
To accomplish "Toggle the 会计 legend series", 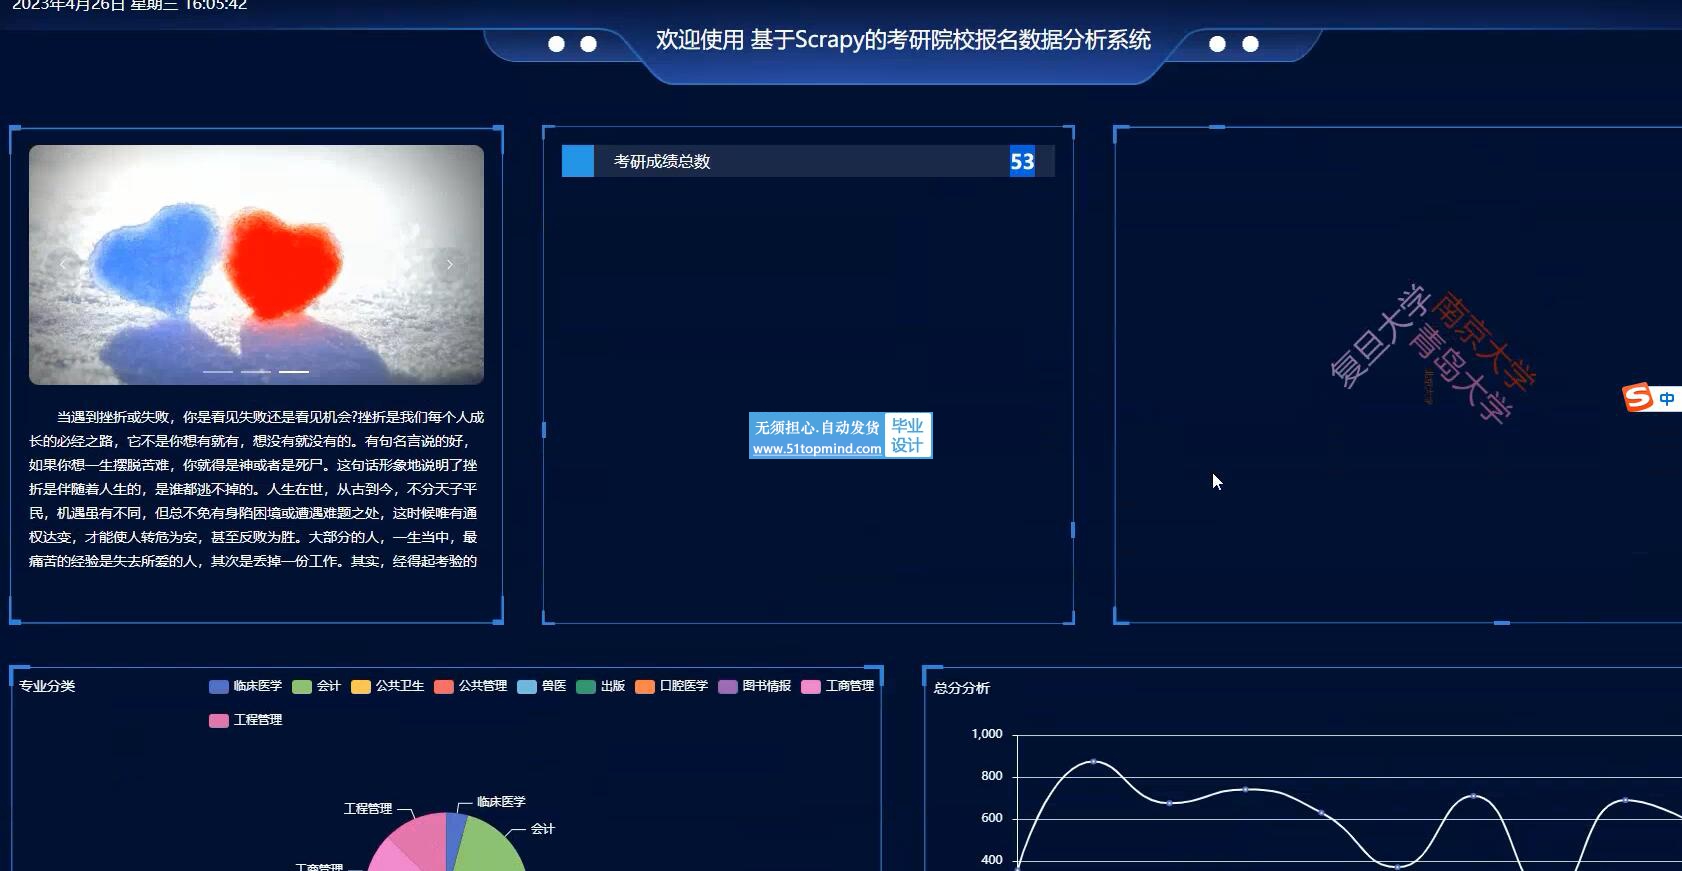I will tap(317, 686).
